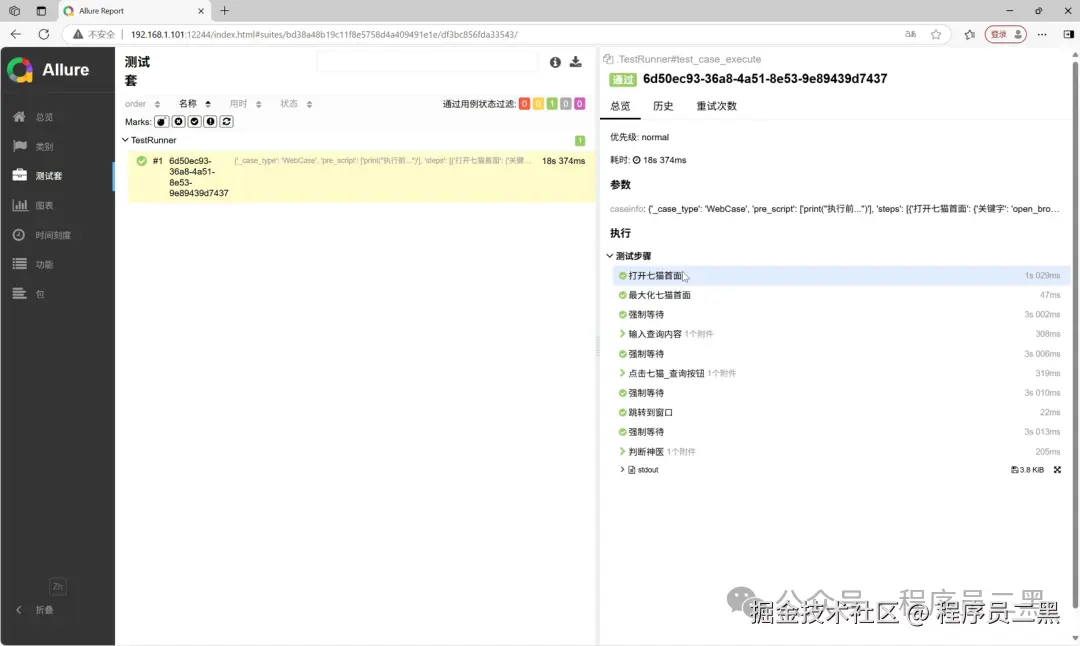Toggle the new-passed check mark filter
This screenshot has width=1080, height=646.
[x=194, y=122]
